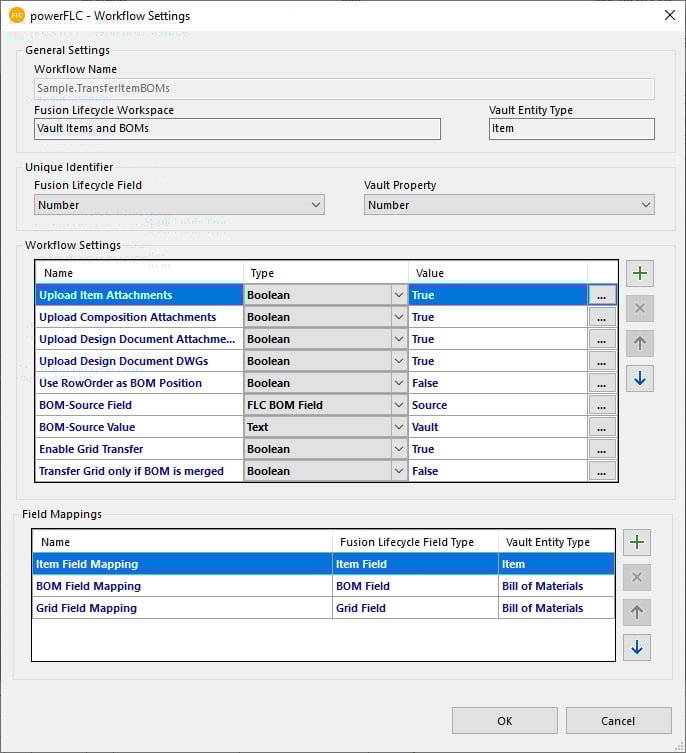Click the powerFLC logo icon in title bar

tap(17, 15)
